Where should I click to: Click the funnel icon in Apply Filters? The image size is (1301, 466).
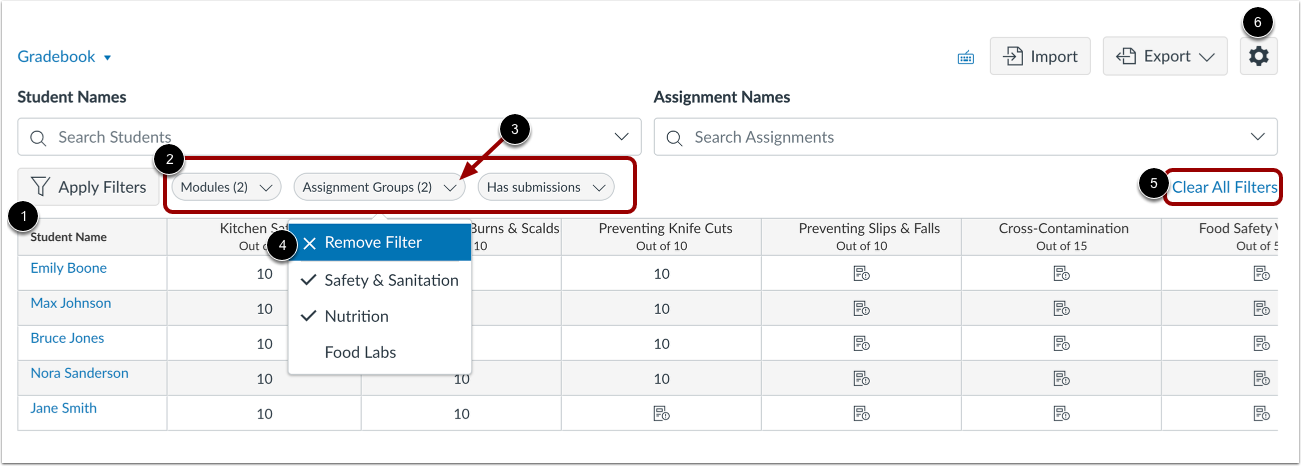[x=40, y=187]
